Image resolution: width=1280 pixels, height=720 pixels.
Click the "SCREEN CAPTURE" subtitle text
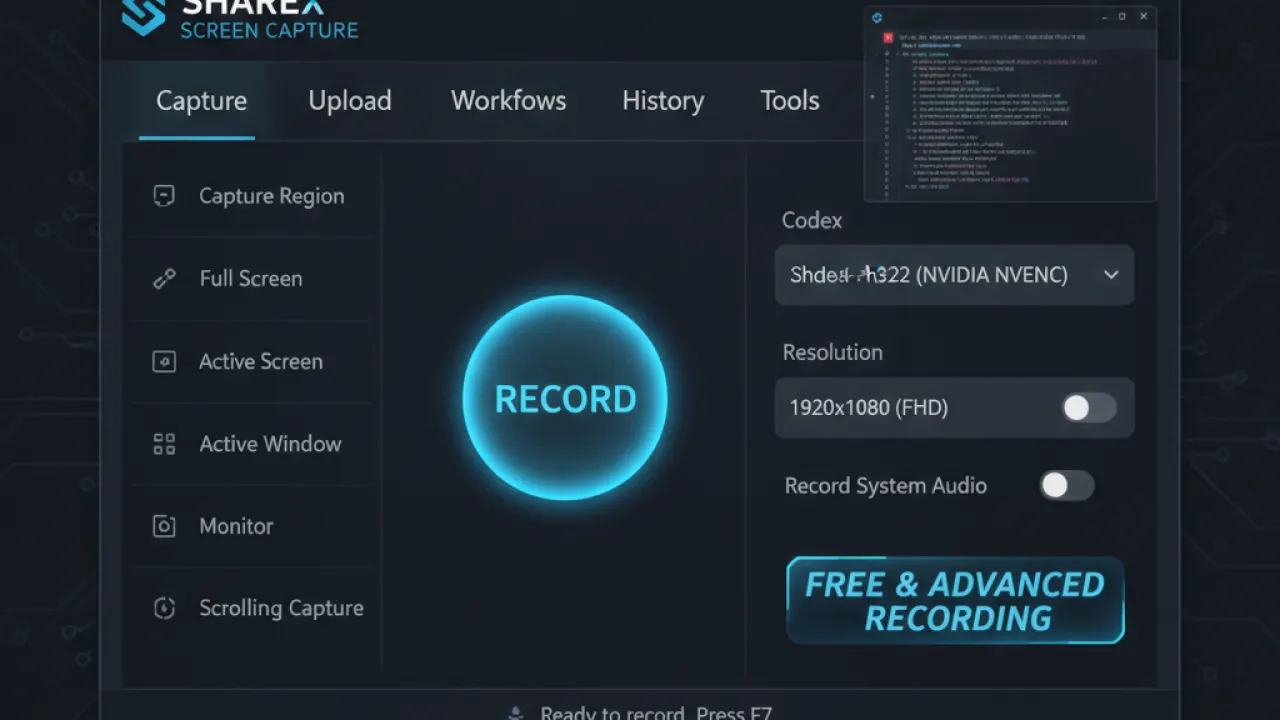[x=269, y=31]
